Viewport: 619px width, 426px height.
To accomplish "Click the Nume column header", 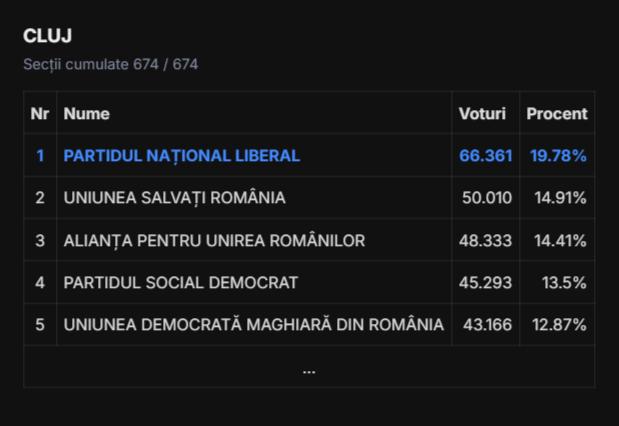I will [x=87, y=114].
